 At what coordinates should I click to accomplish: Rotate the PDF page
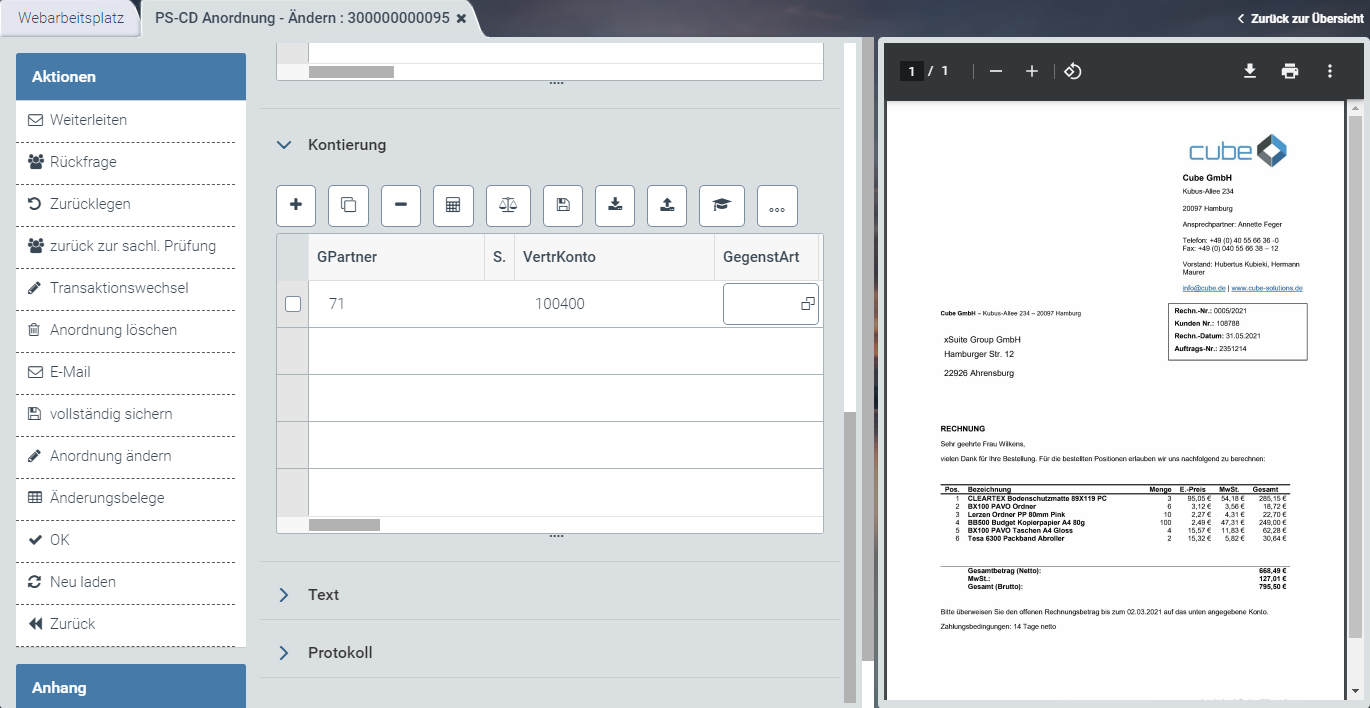pos(1072,71)
